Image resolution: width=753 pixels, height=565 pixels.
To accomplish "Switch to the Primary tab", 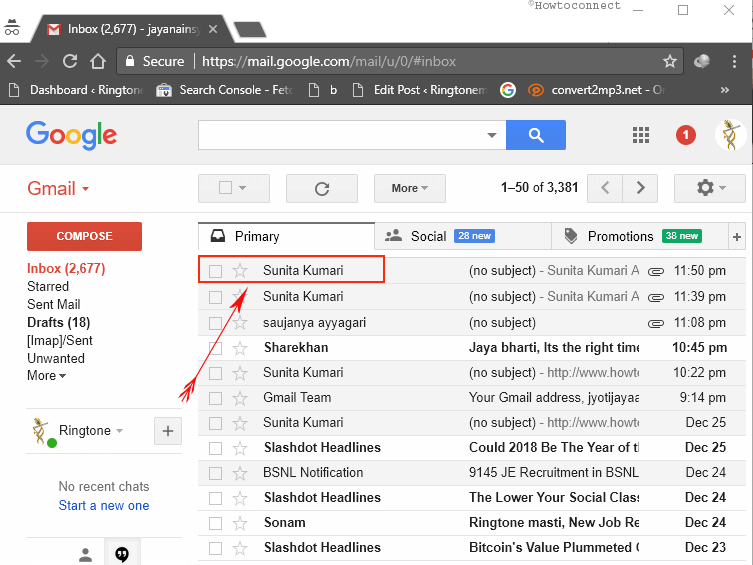I will pyautogui.click(x=286, y=236).
